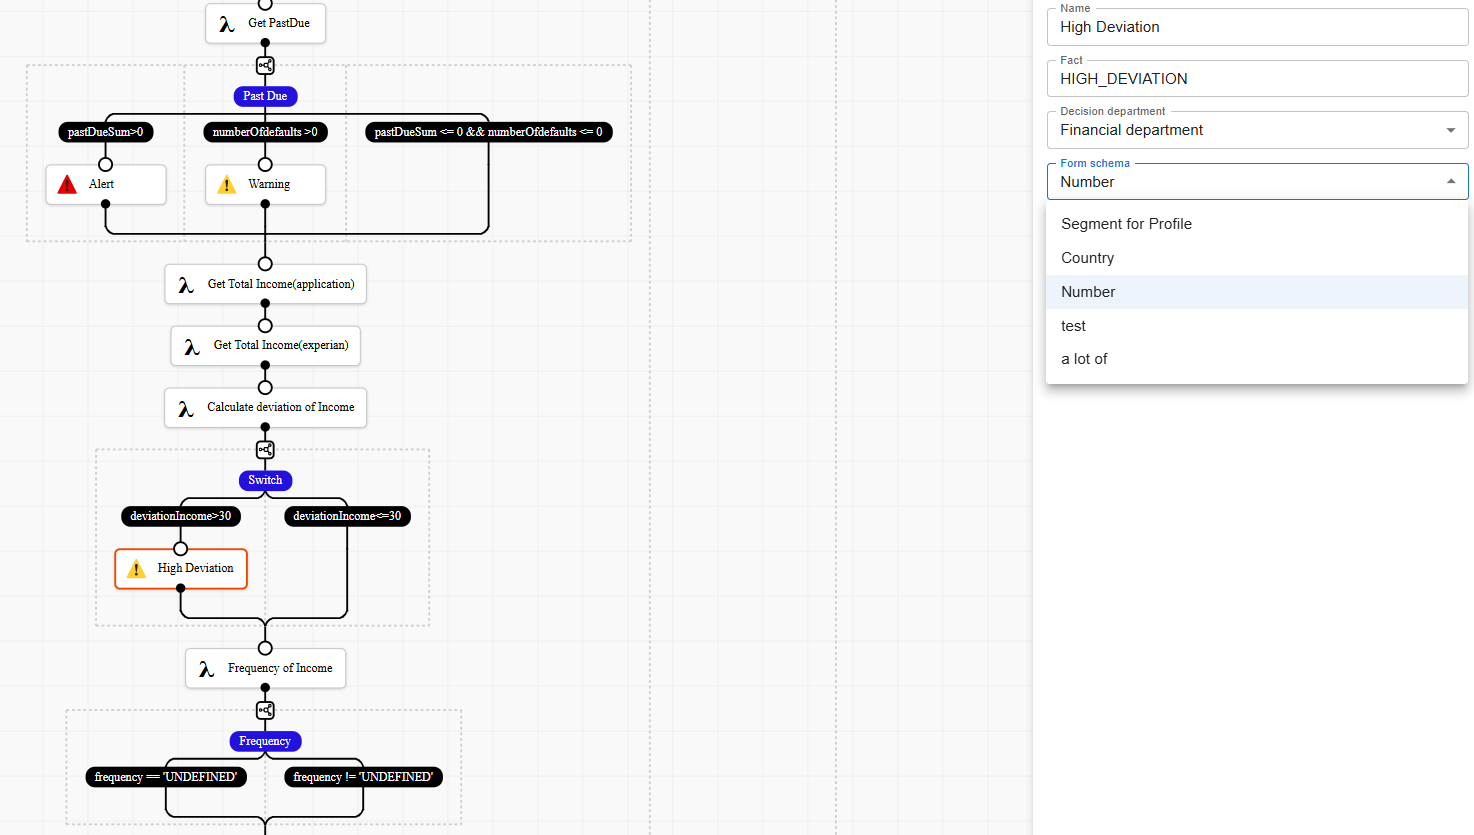Select the 'test' form schema option
Screen dimensions: 1474x835
[x=1073, y=326]
